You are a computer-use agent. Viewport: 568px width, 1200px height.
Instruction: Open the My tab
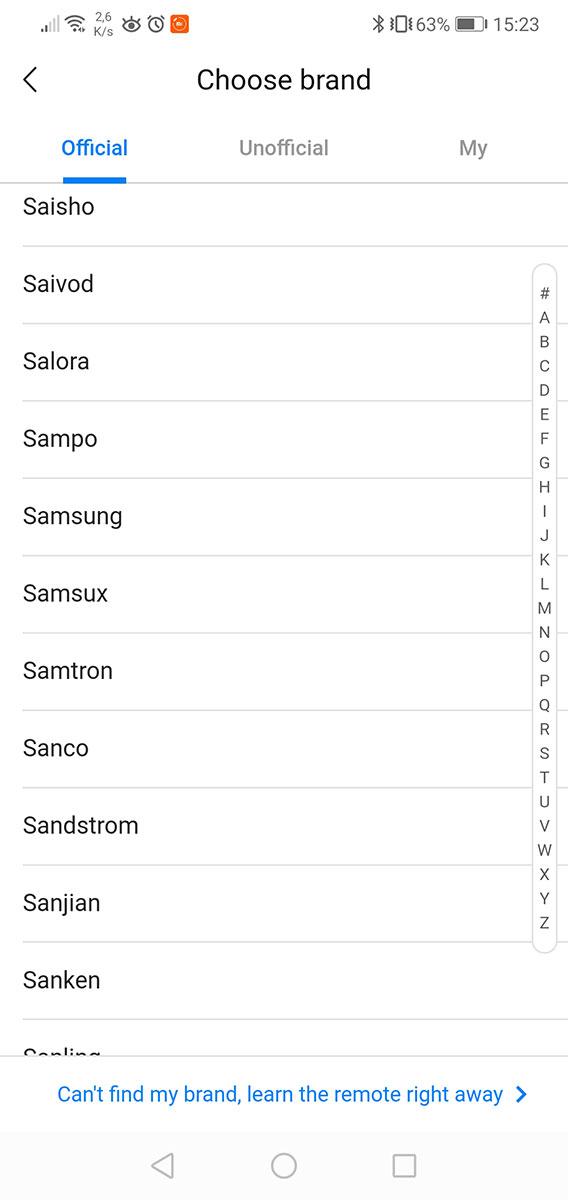click(473, 148)
